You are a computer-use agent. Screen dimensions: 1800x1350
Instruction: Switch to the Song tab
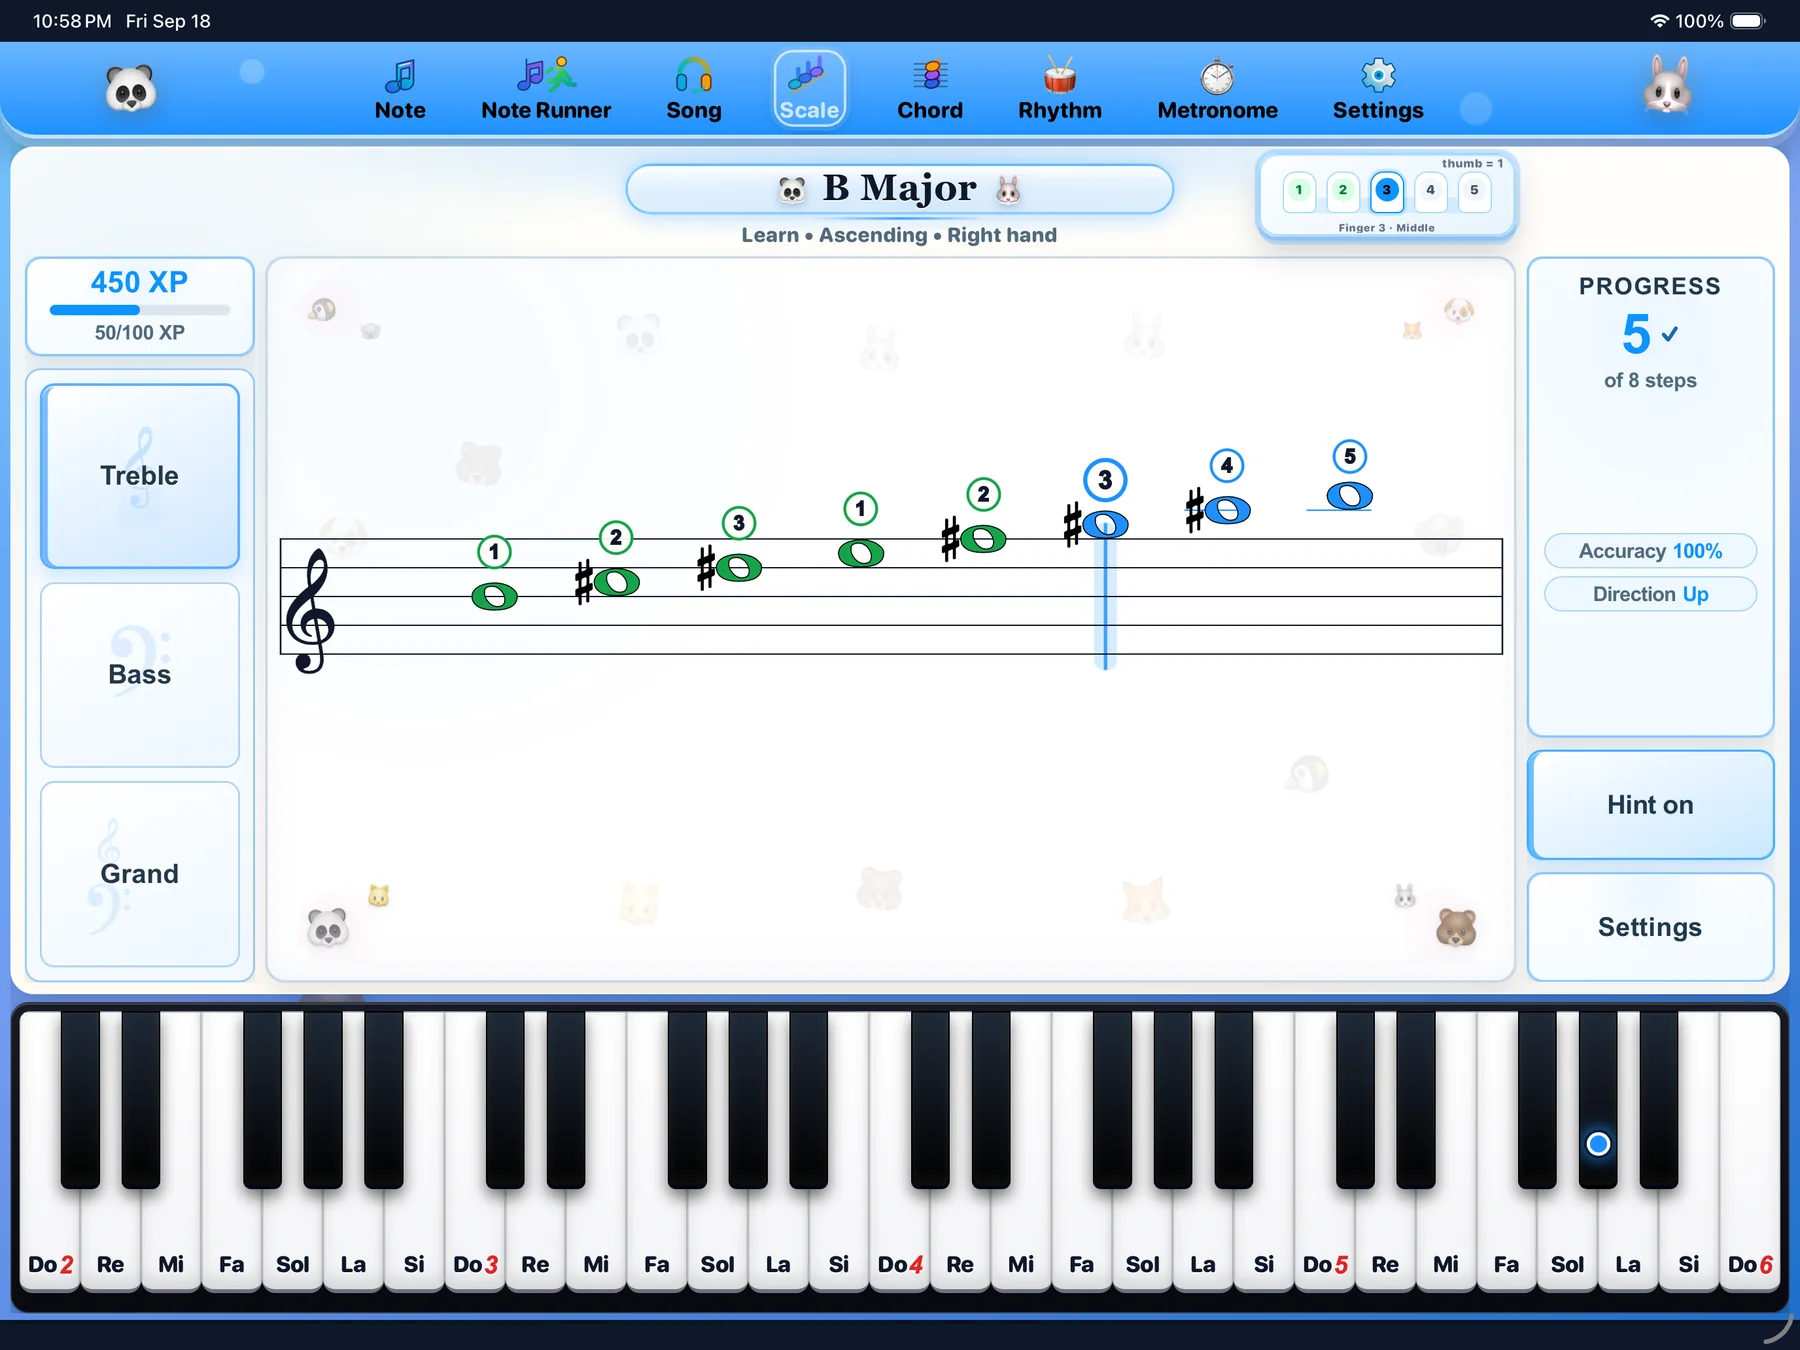[694, 90]
